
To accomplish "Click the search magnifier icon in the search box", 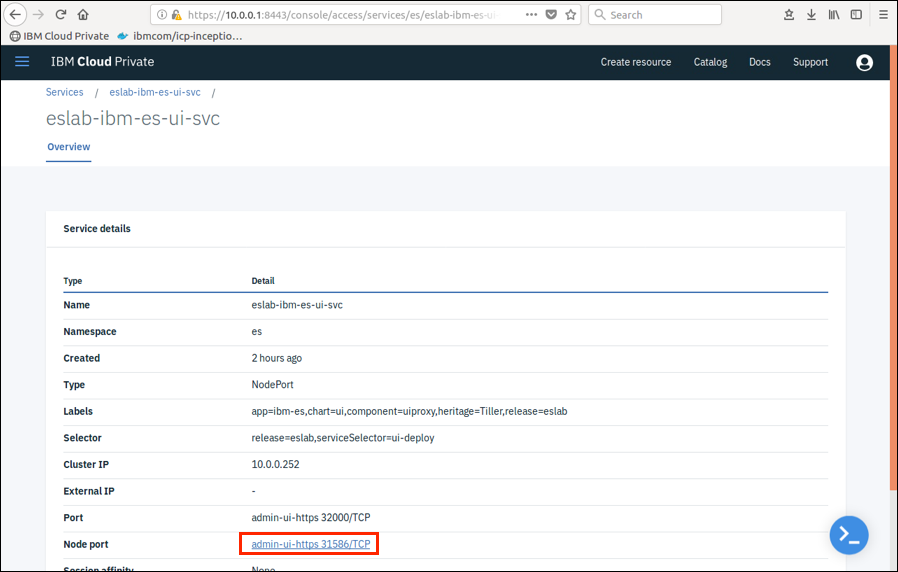I will (x=600, y=15).
